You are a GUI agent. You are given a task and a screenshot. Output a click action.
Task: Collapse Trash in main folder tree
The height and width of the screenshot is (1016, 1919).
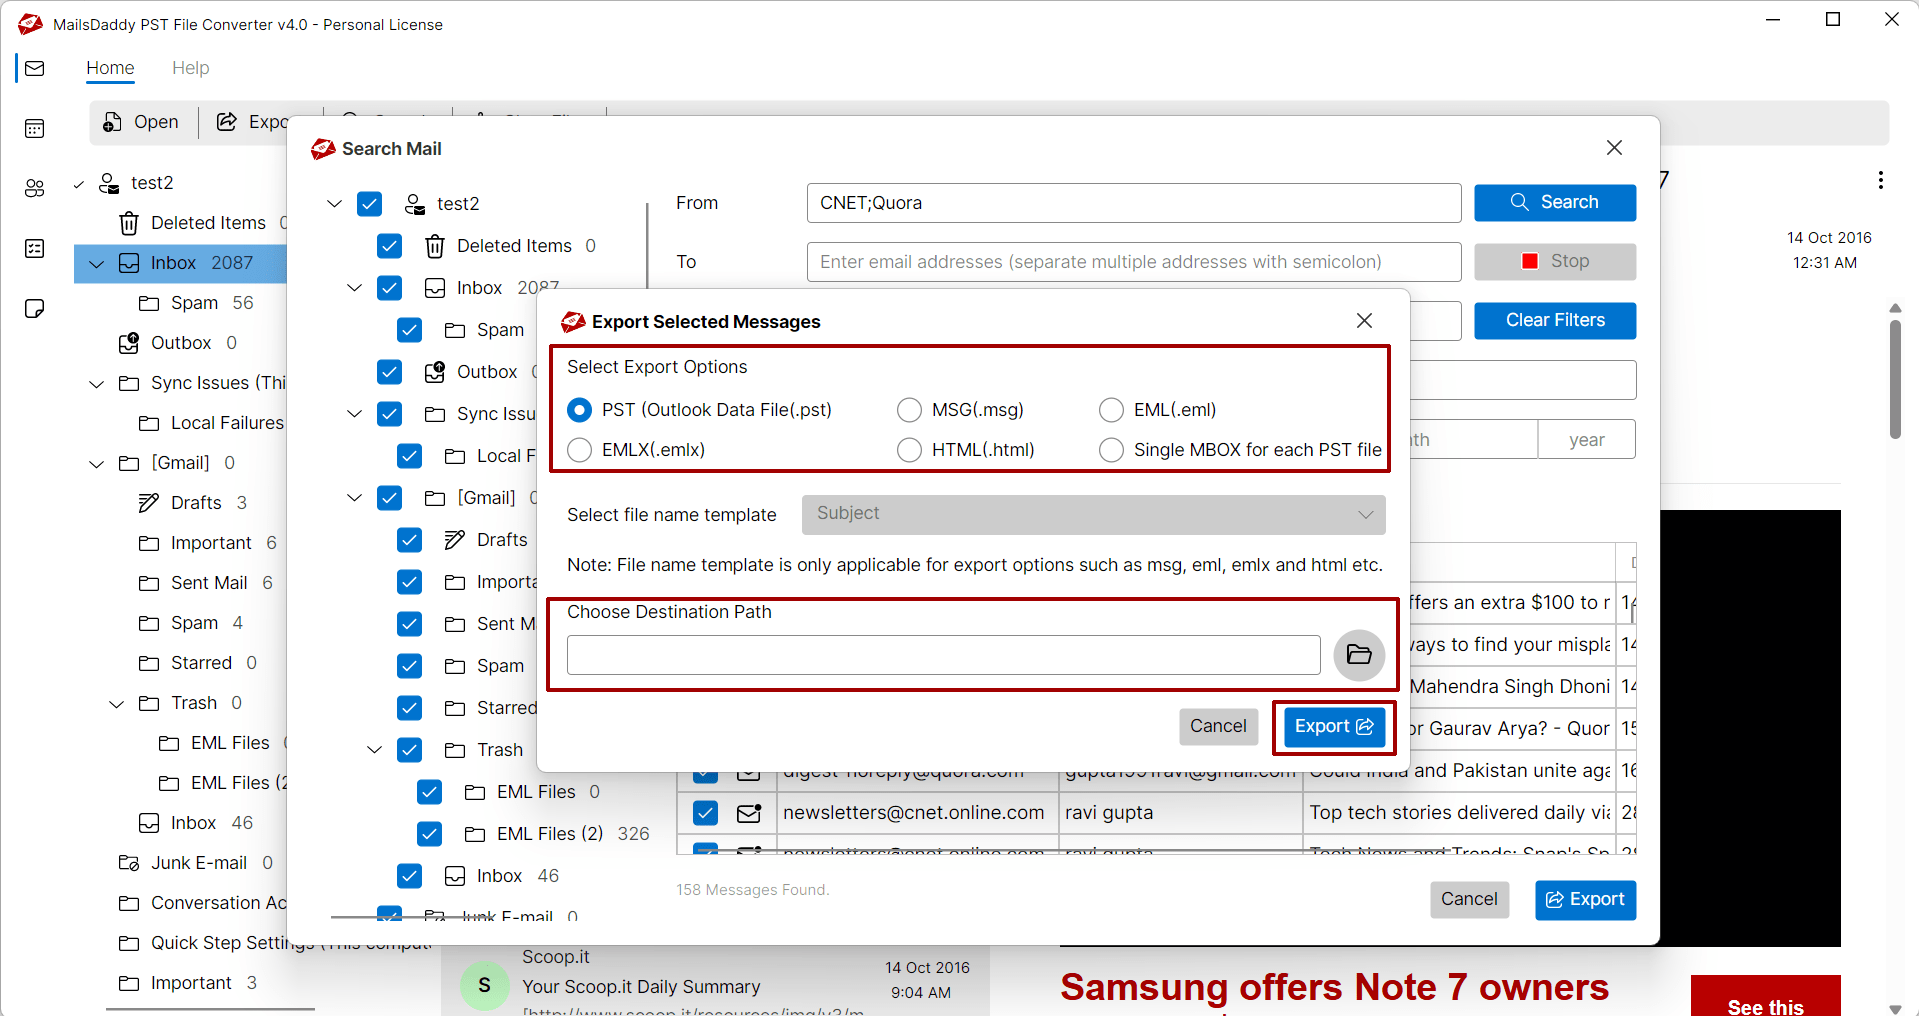point(117,704)
